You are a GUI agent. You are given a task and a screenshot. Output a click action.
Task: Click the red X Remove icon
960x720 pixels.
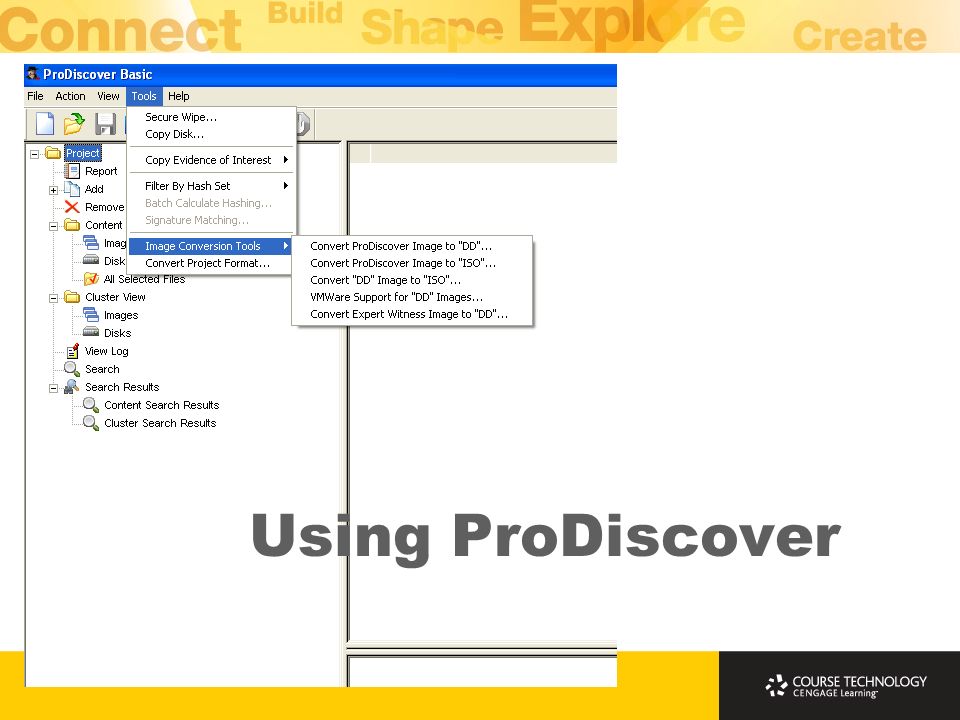pos(72,207)
